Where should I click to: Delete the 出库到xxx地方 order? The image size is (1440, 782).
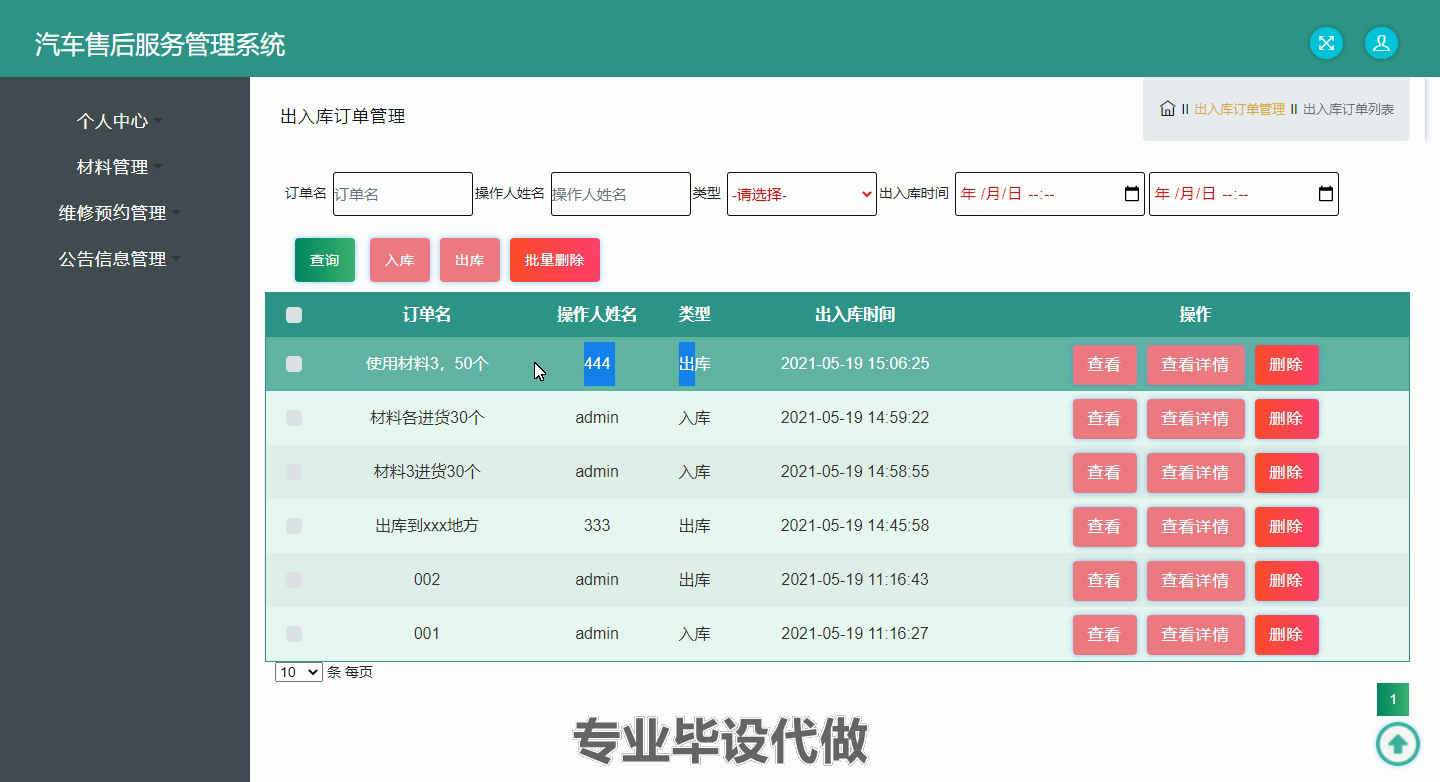pyautogui.click(x=1287, y=527)
